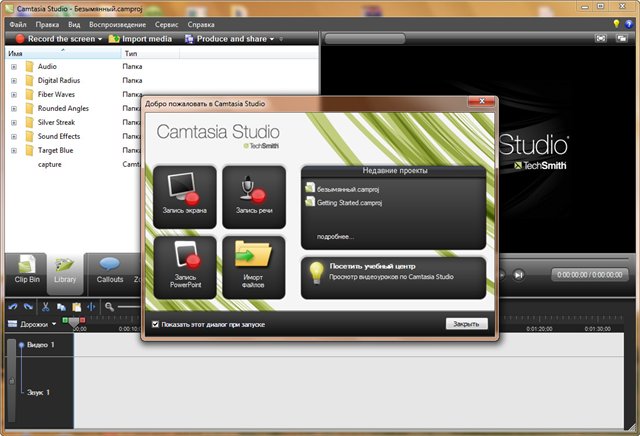Click the lock icon on track header

click(x=12, y=381)
